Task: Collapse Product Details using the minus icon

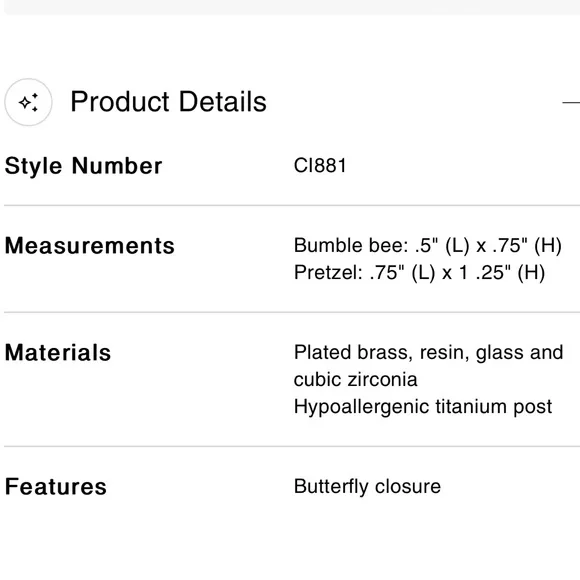Action: click(x=571, y=102)
